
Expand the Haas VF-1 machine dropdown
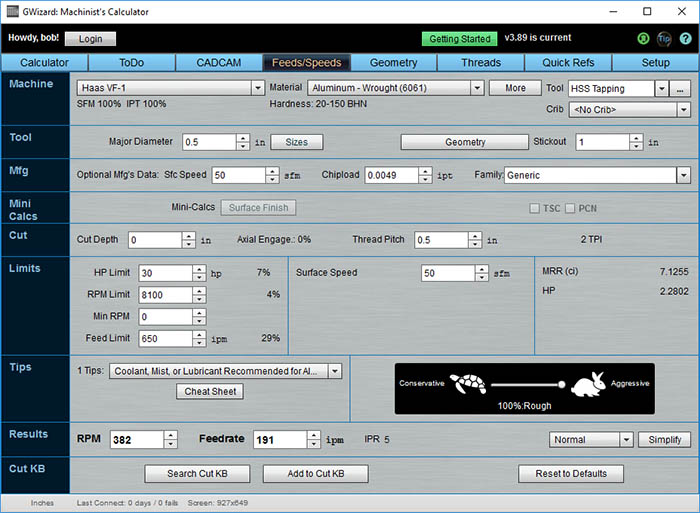tap(258, 88)
